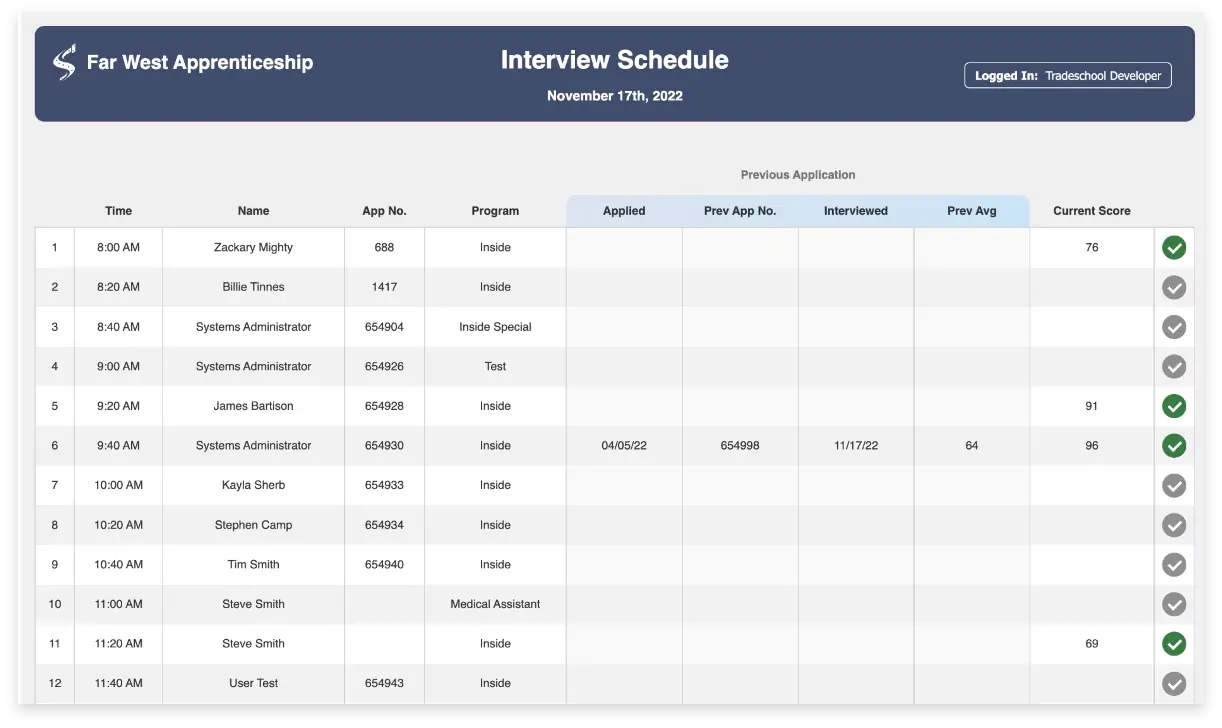
Task: Click the green checkmark for James Bartison
Action: [1174, 406]
